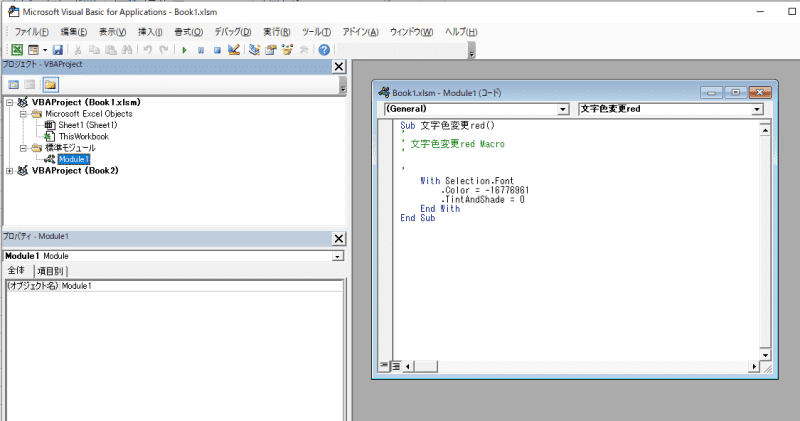Viewport: 800px width, 421px height.
Task: Open Find with the binoculars icon
Action: pyautogui.click(x=127, y=49)
